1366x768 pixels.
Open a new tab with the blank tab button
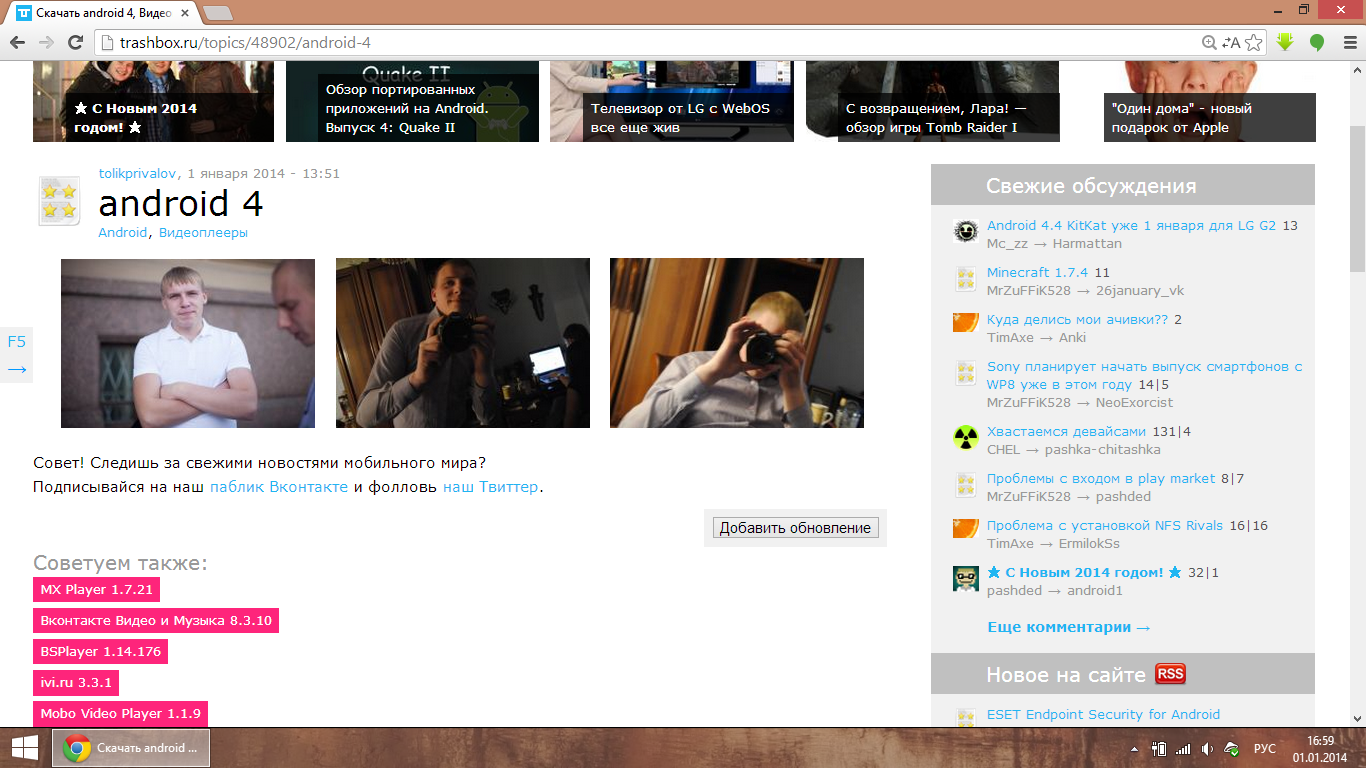[x=218, y=13]
